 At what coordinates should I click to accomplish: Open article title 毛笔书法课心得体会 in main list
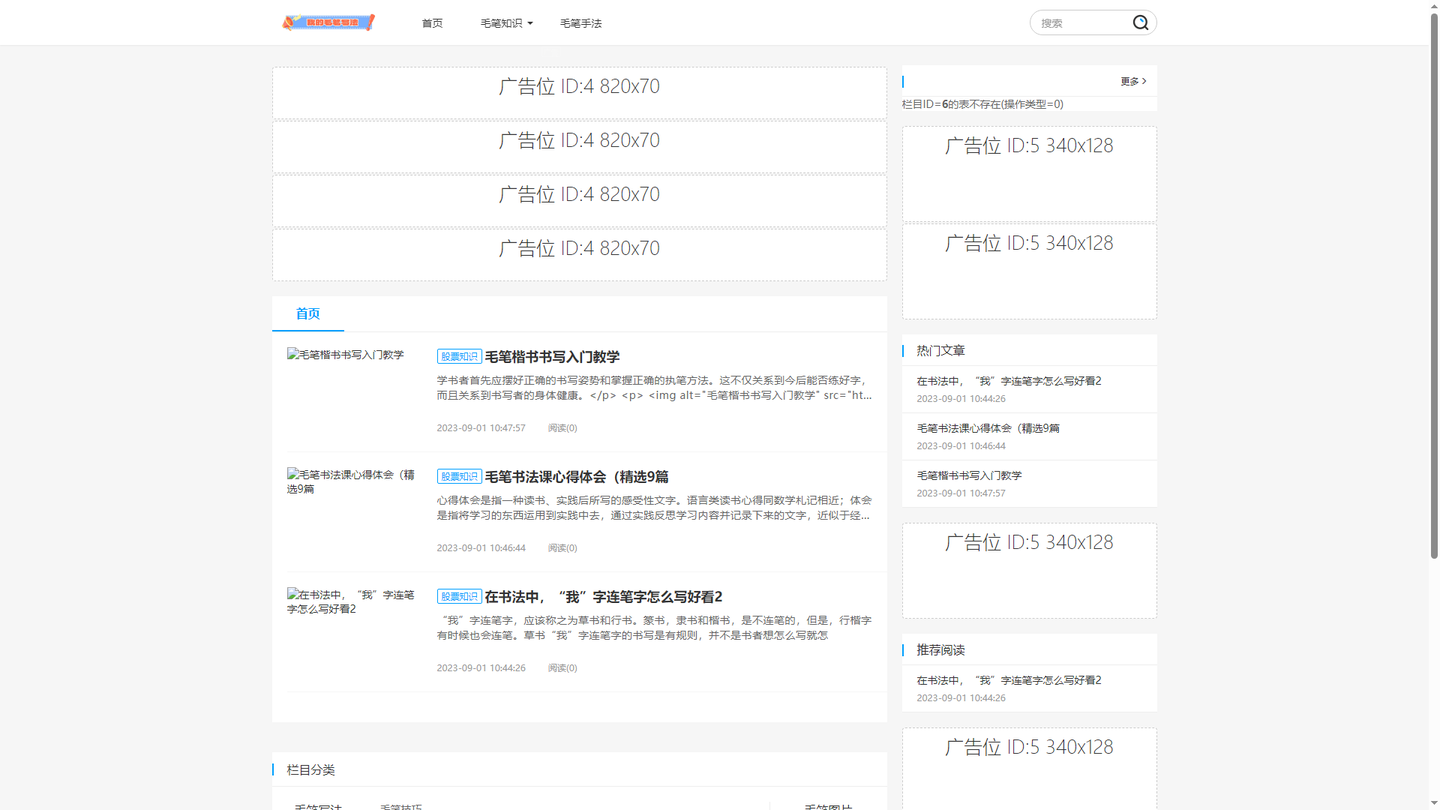[576, 477]
